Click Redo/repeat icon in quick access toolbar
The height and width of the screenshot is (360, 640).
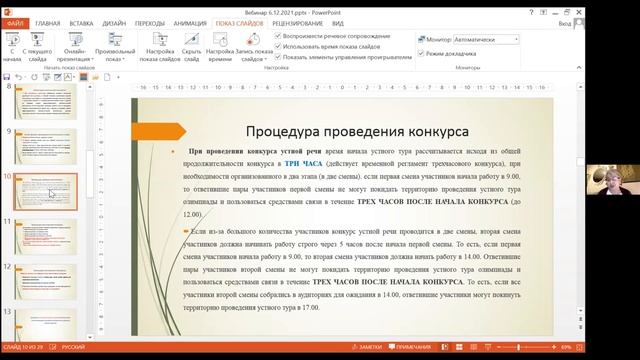click(34, 77)
